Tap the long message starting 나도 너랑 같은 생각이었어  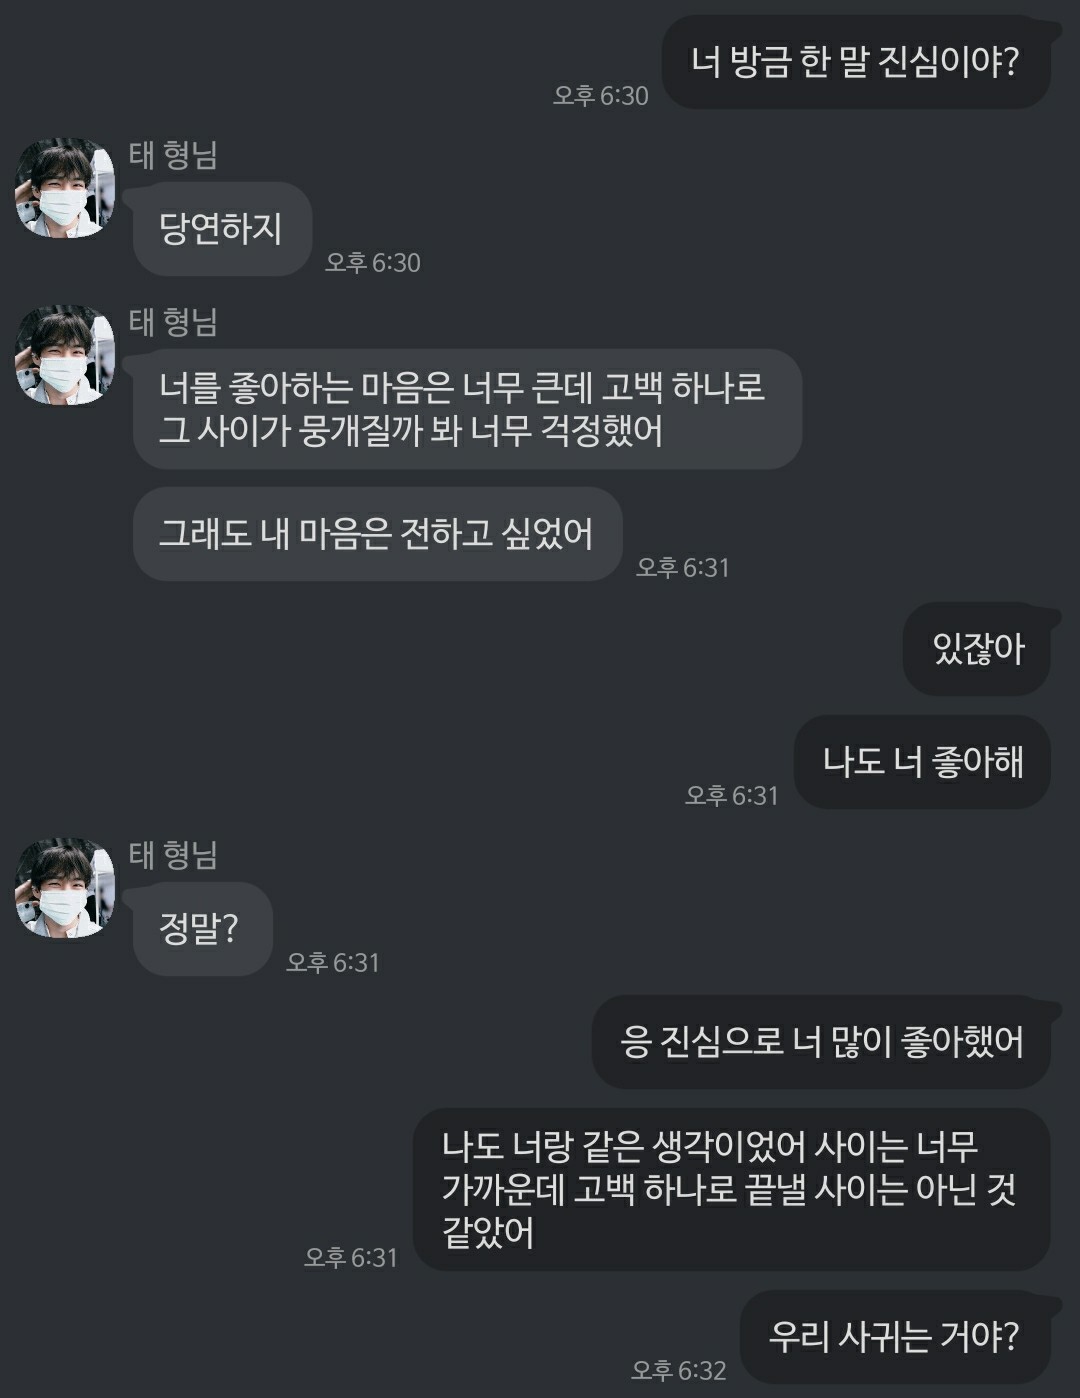coord(731,1190)
